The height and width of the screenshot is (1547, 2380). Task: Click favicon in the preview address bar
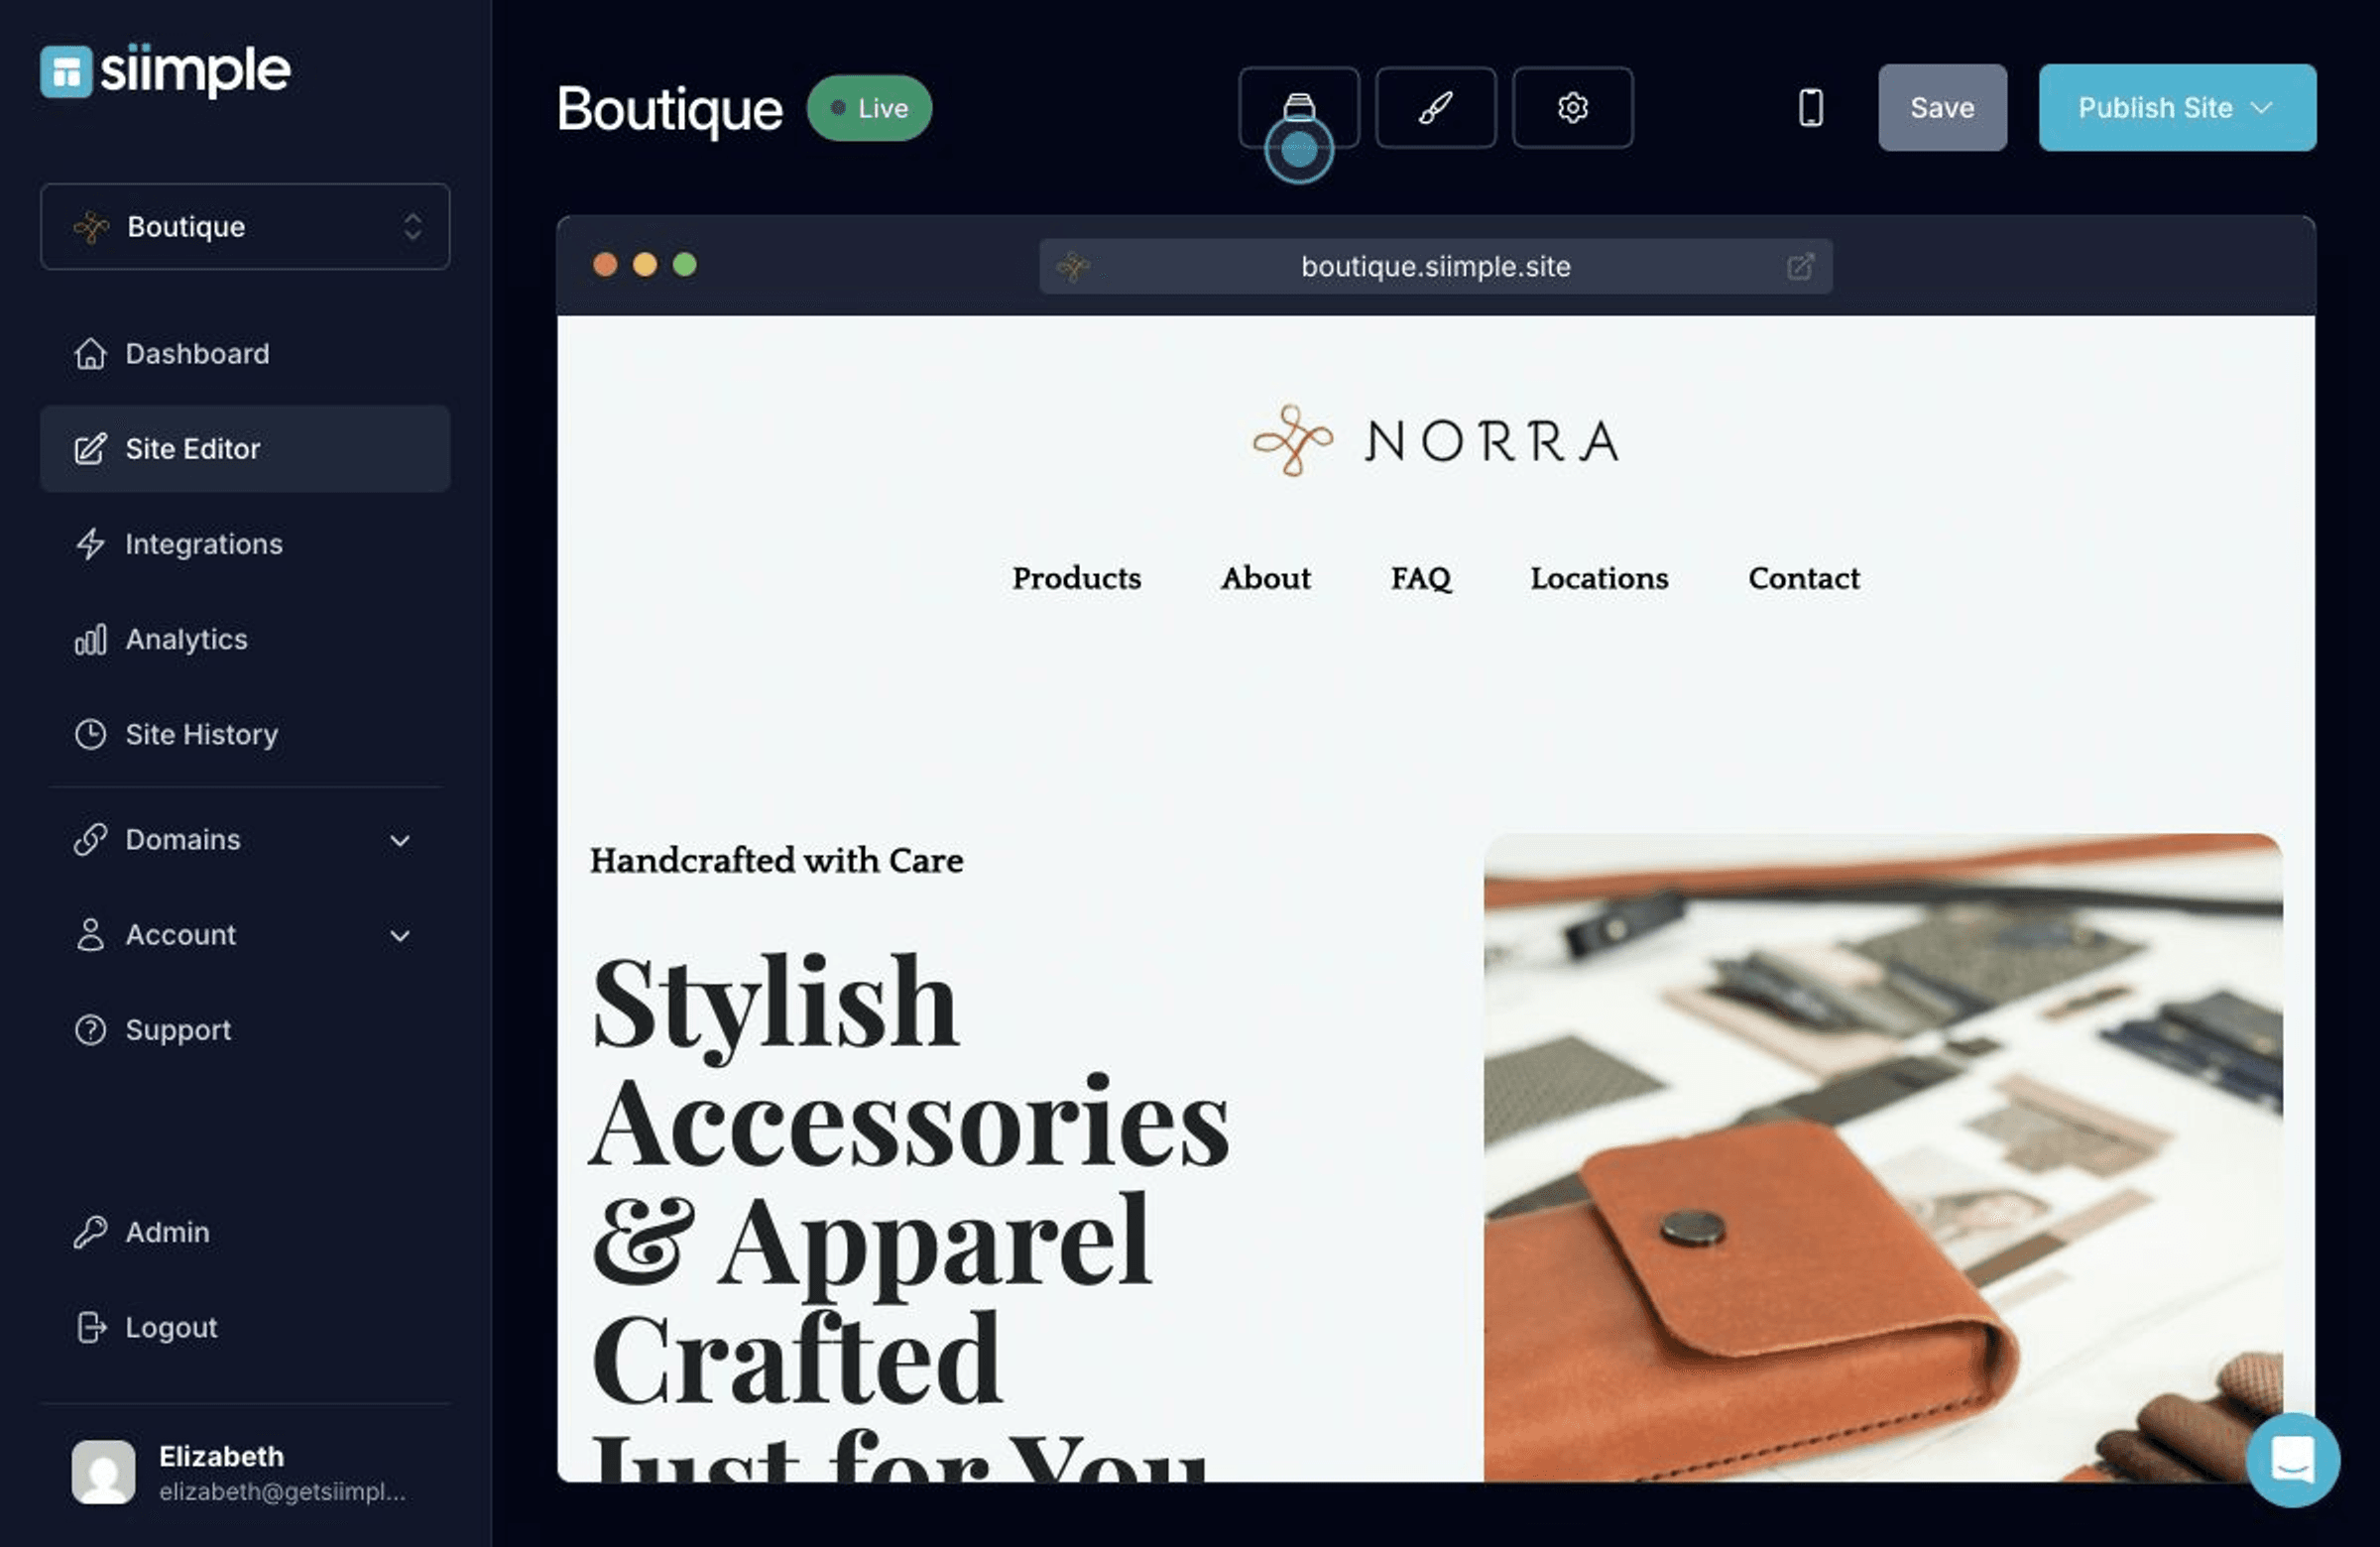(1072, 266)
